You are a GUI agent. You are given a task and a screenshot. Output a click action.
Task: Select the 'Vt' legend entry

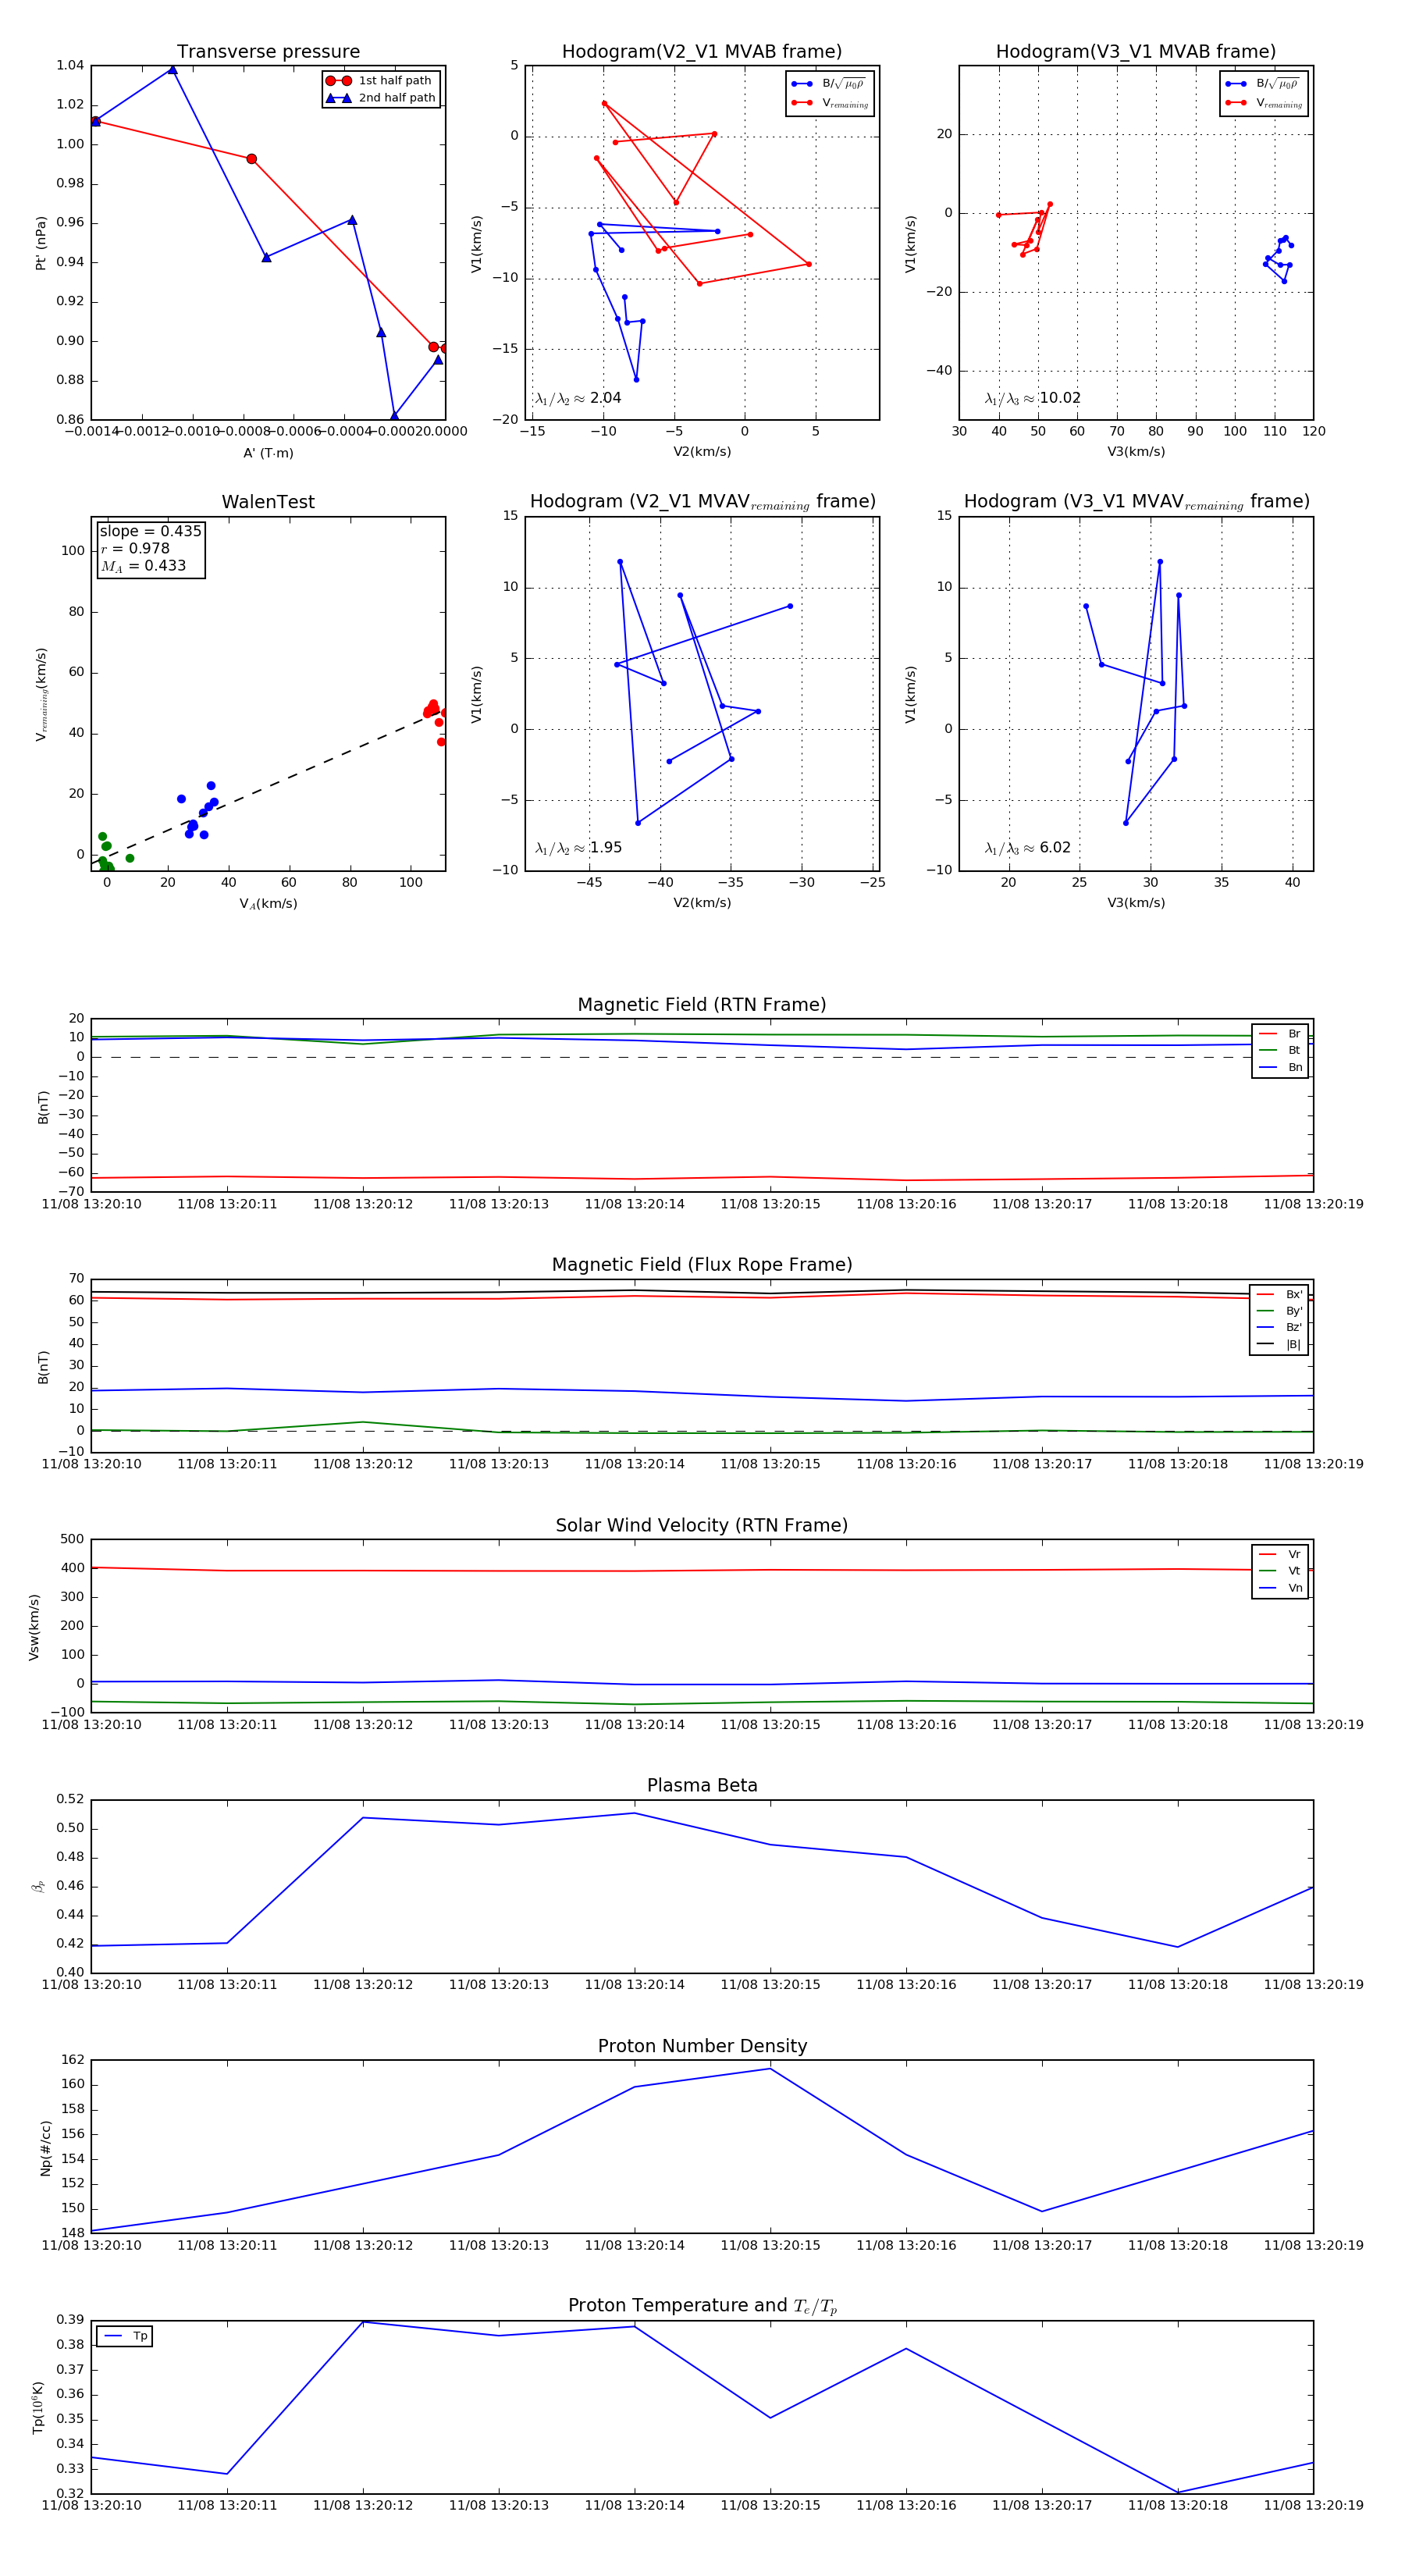click(1280, 1571)
